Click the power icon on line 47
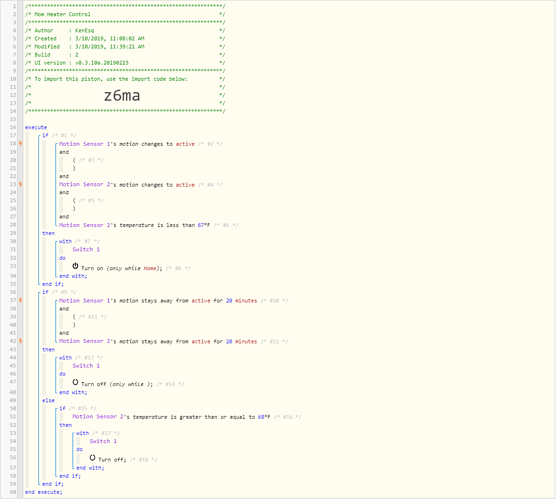 coord(75,382)
